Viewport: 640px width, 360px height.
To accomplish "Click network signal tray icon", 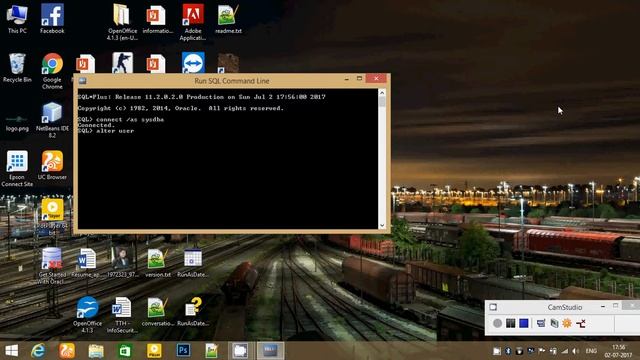I will pos(564,351).
